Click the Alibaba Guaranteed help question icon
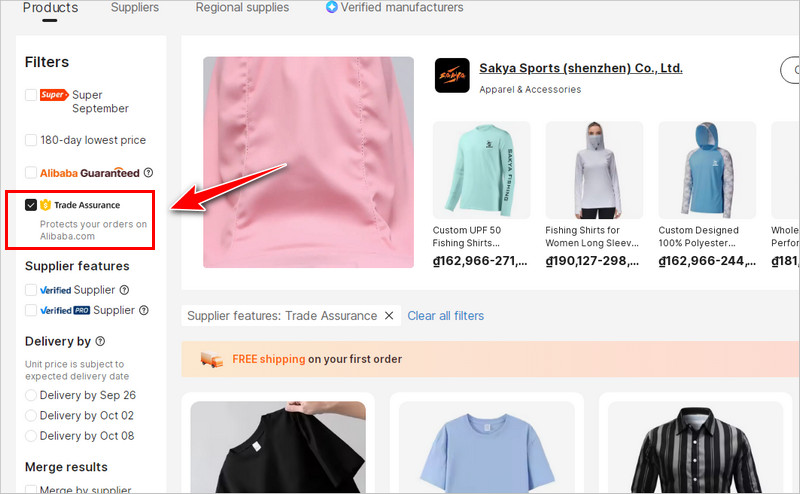The image size is (800, 494). point(148,172)
